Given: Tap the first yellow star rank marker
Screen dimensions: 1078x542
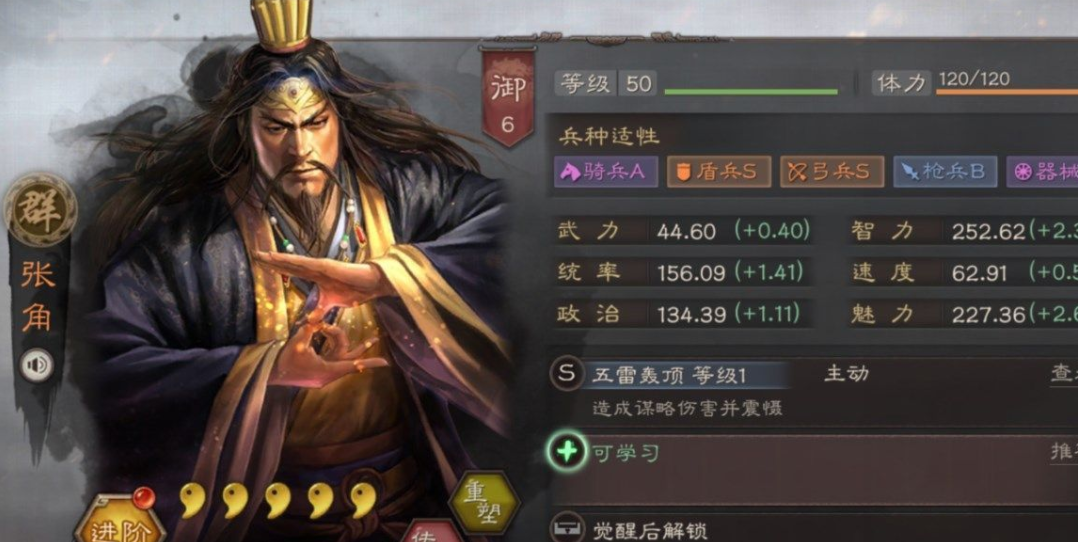Looking at the screenshot, I should 192,501.
